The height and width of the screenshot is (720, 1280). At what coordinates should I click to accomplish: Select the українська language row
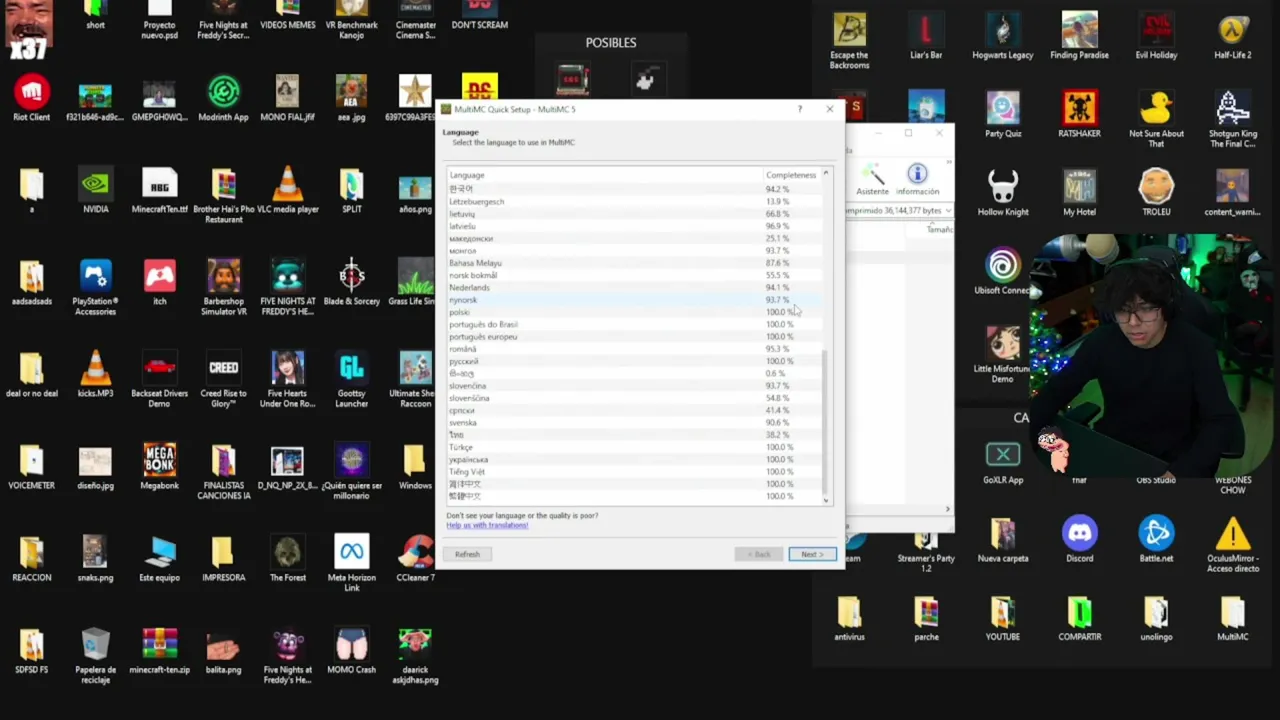633,459
